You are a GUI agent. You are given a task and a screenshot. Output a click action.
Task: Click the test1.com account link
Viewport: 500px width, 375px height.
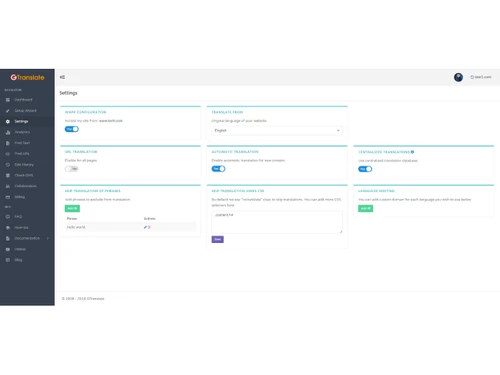click(x=481, y=77)
